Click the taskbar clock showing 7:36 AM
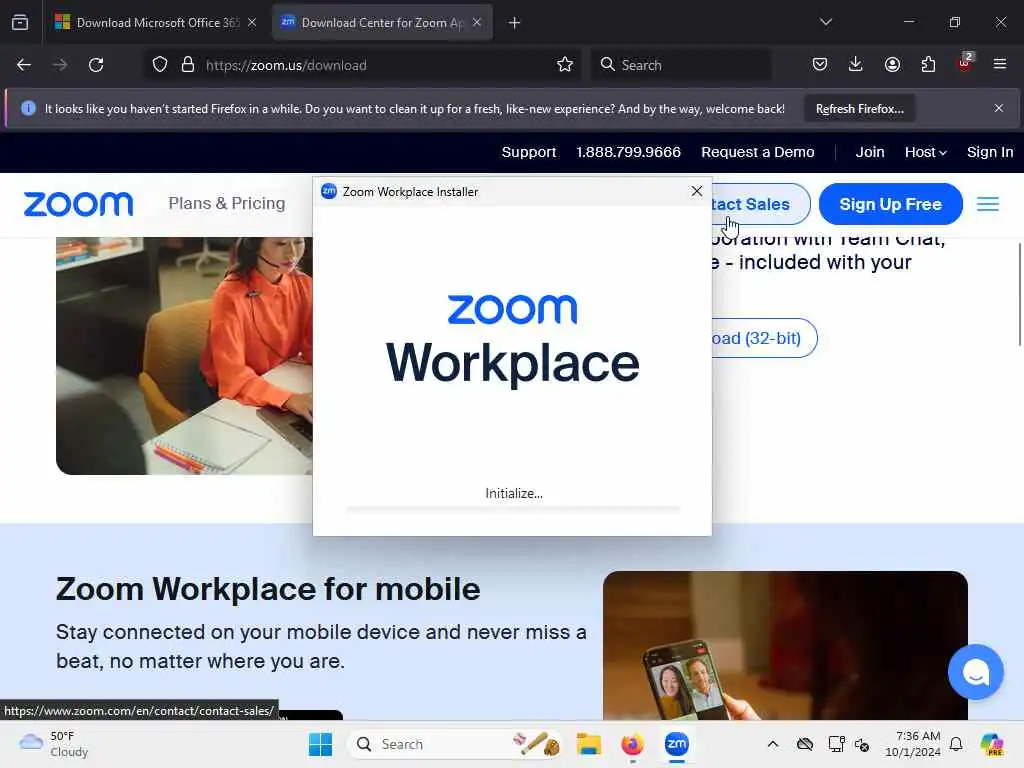The height and width of the screenshot is (768, 1024). (913, 744)
